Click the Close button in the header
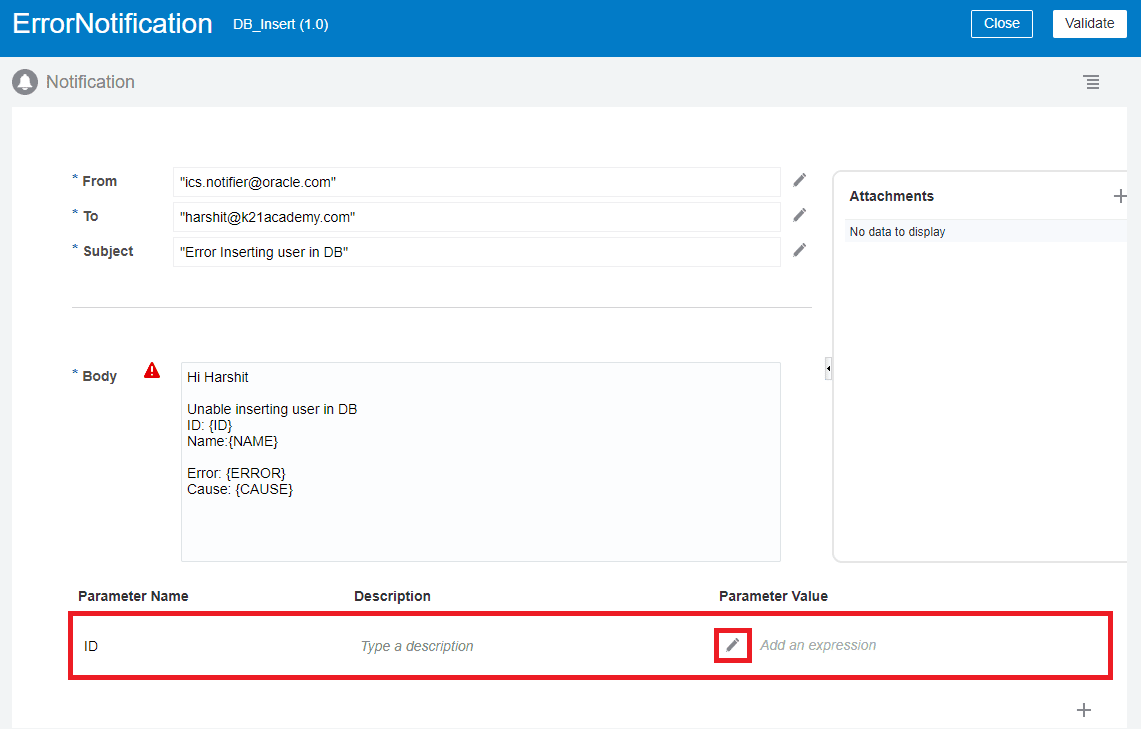Image resolution: width=1141 pixels, height=729 pixels. (x=1001, y=24)
